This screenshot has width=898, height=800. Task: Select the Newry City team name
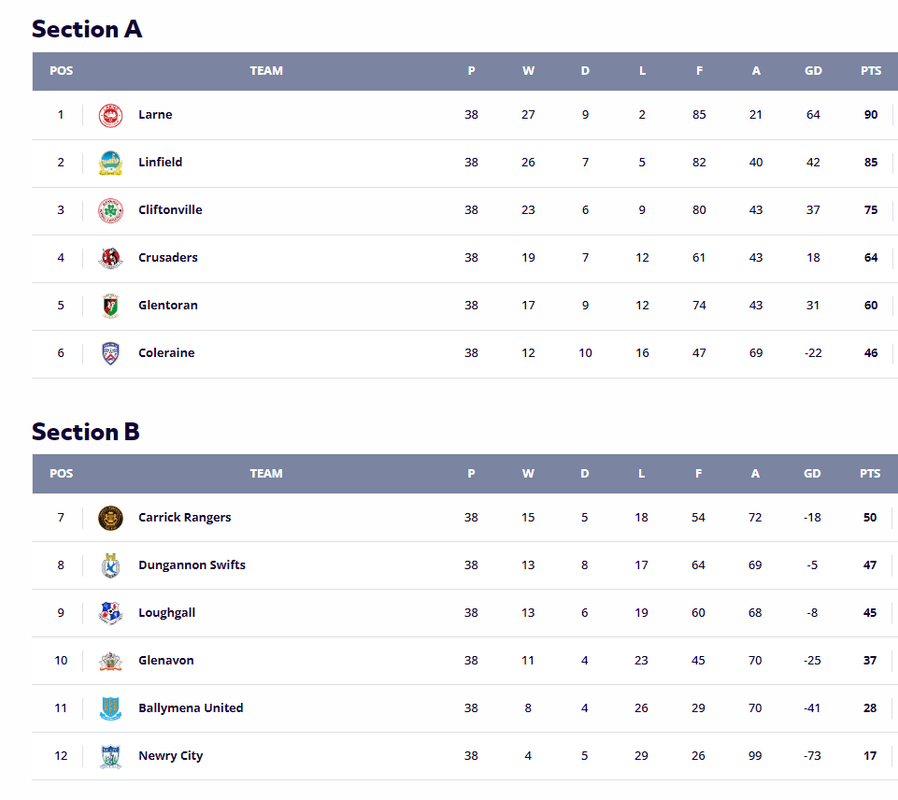171,756
